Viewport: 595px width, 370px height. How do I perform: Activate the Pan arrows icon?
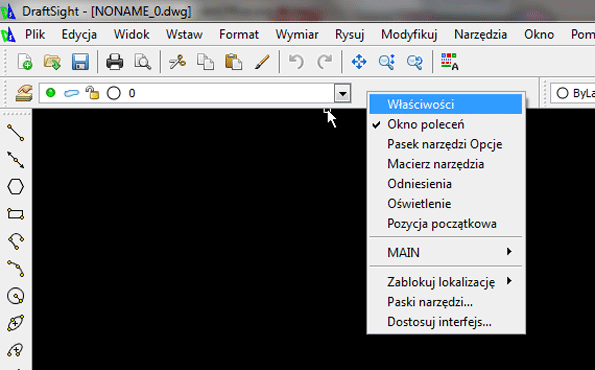click(x=359, y=61)
